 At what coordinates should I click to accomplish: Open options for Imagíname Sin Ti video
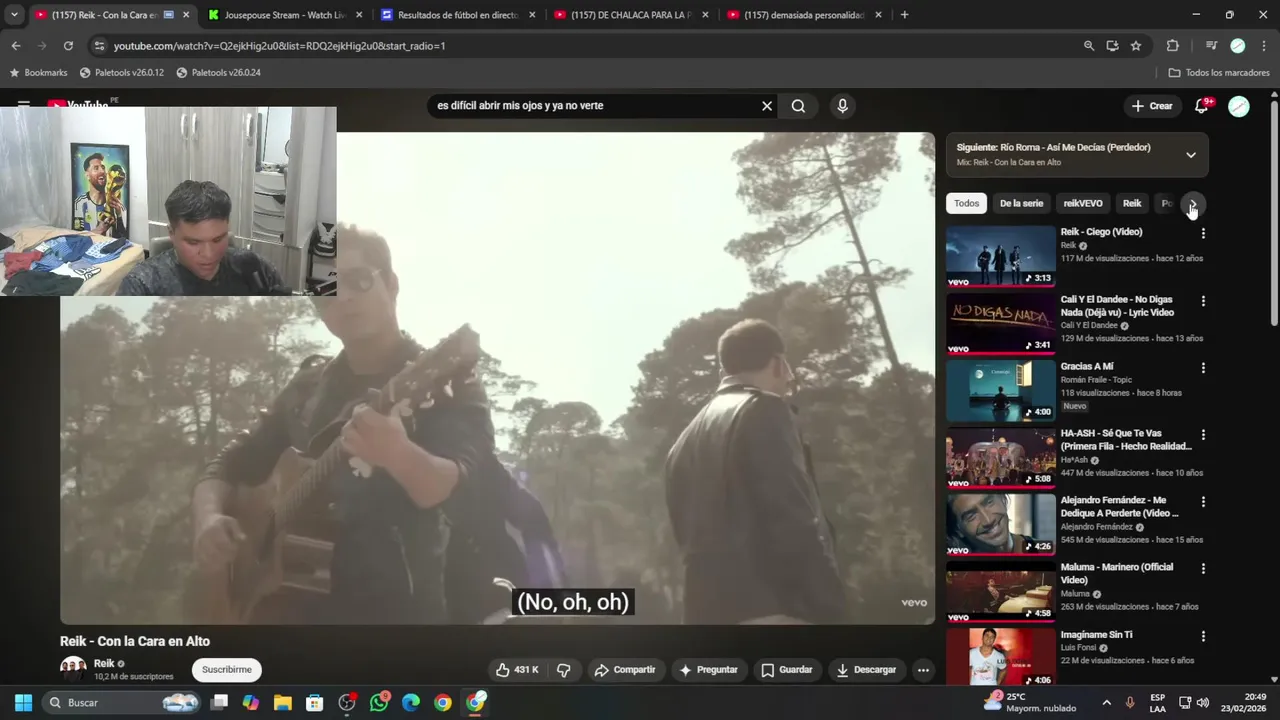click(x=1203, y=636)
